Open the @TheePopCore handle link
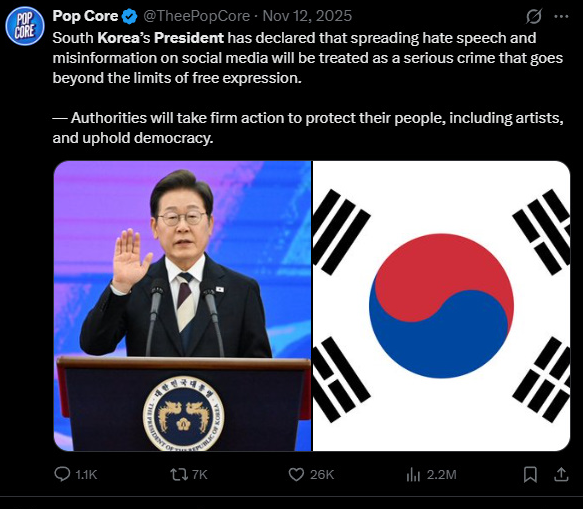 click(196, 16)
